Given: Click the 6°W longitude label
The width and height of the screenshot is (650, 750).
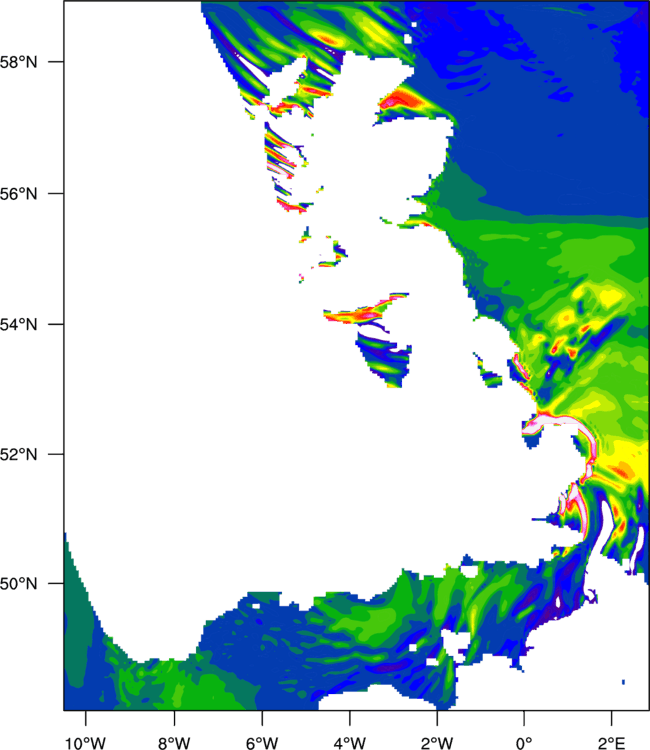Looking at the screenshot, I should pyautogui.click(x=262, y=743).
